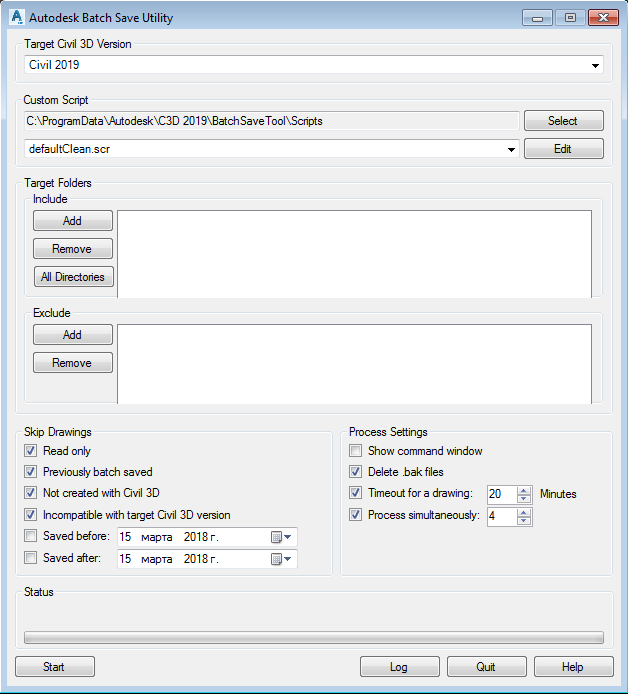This screenshot has width=628, height=694.
Task: Decrease the simultaneous process count
Action: (x=524, y=520)
